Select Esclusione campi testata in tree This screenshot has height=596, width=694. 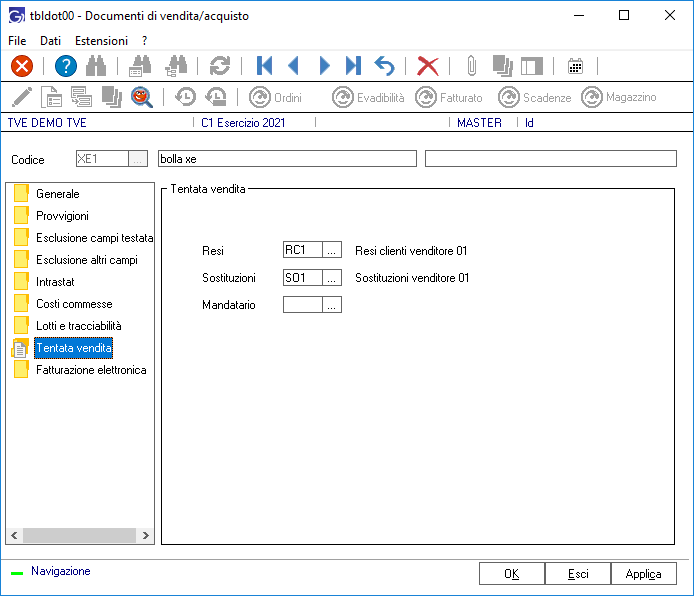coord(94,238)
